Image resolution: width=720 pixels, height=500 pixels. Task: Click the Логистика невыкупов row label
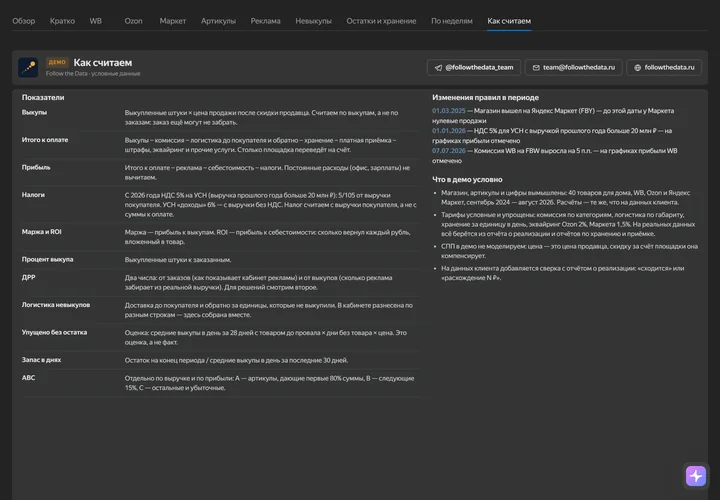[x=56, y=305]
